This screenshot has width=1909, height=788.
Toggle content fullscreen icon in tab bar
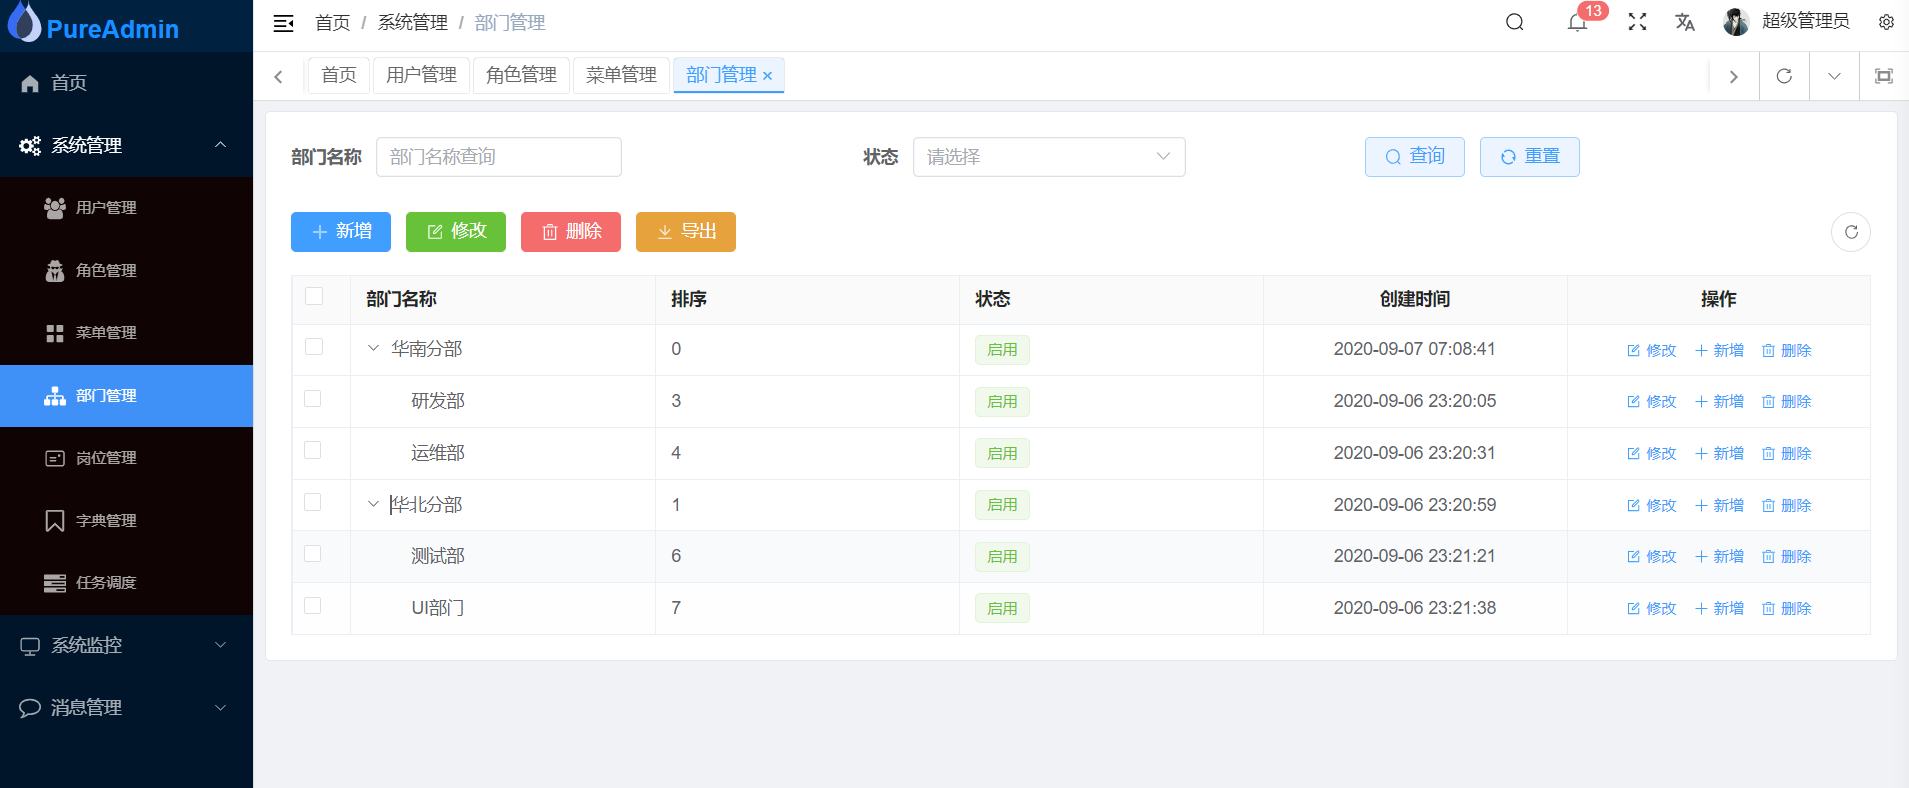pyautogui.click(x=1884, y=76)
